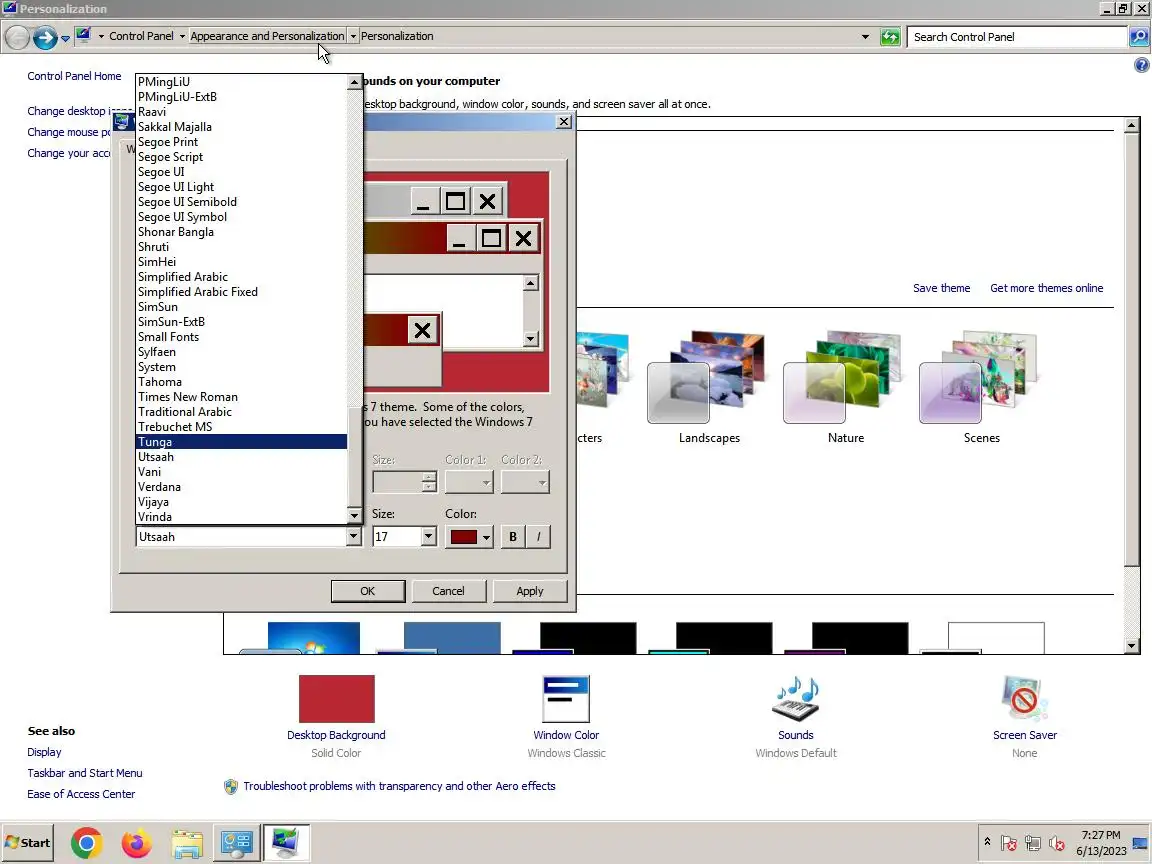The image size is (1152, 864).
Task: Open the Screen Saver icon
Action: click(x=1024, y=699)
